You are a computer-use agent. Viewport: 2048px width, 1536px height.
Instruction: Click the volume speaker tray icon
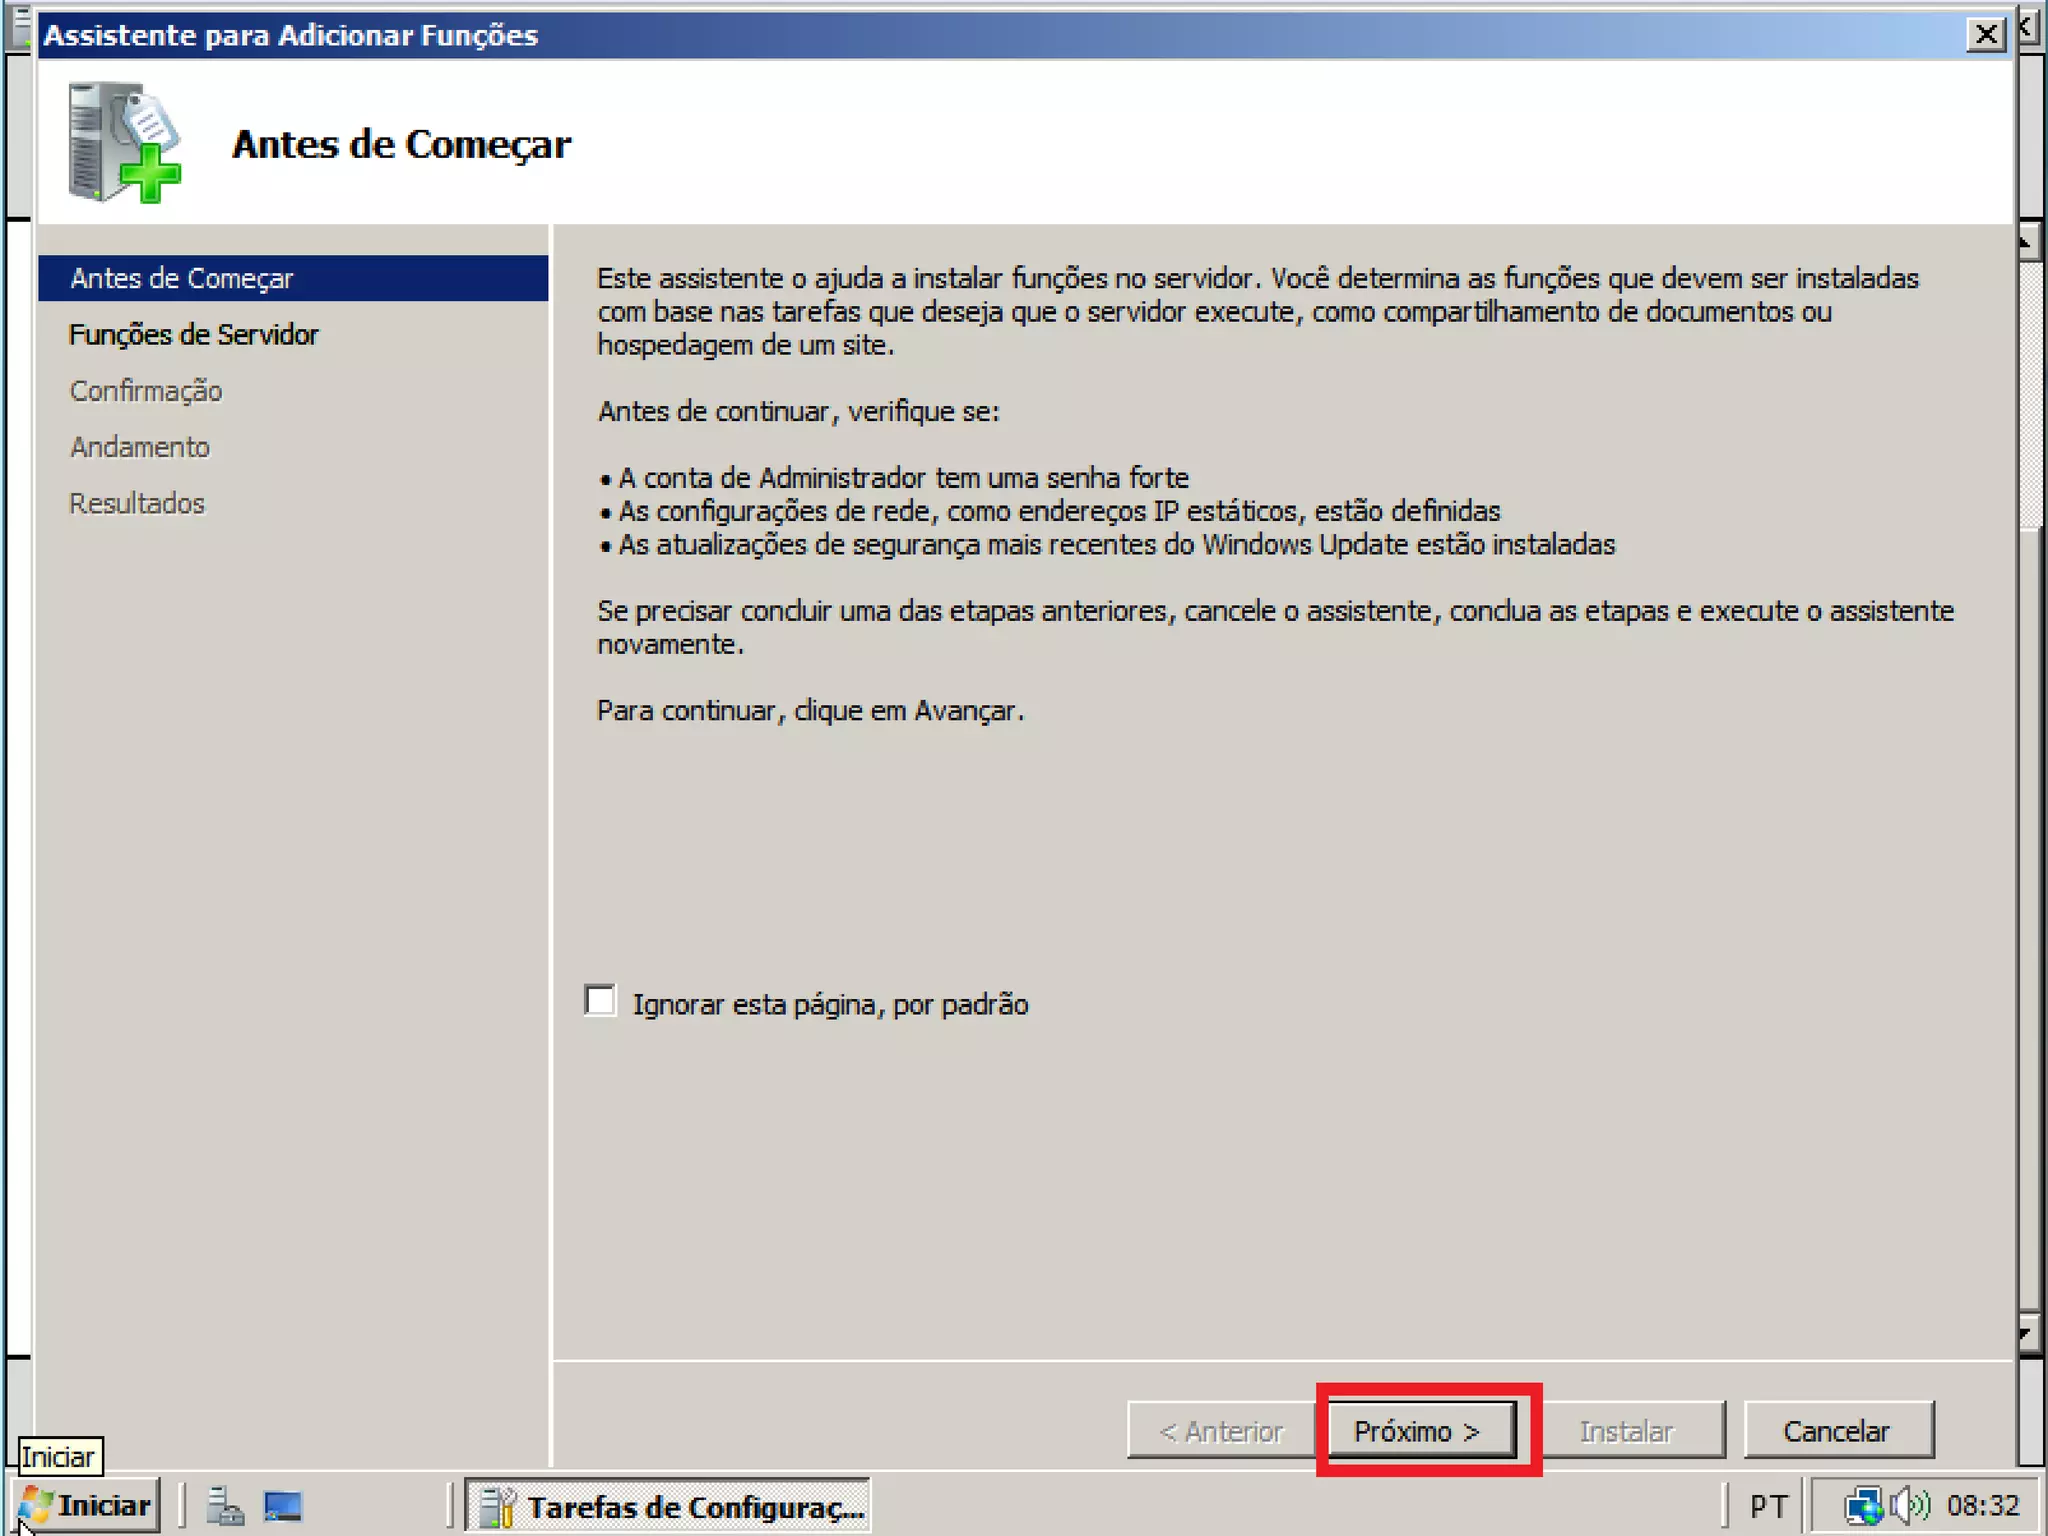point(1912,1506)
